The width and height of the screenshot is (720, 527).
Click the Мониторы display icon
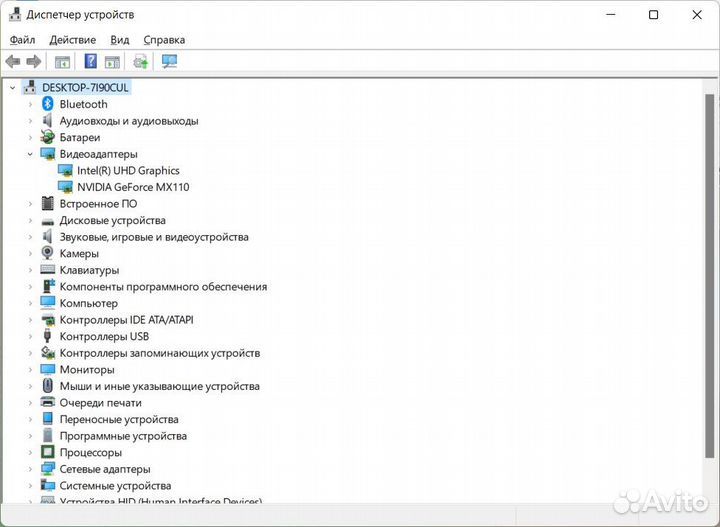tap(47, 369)
